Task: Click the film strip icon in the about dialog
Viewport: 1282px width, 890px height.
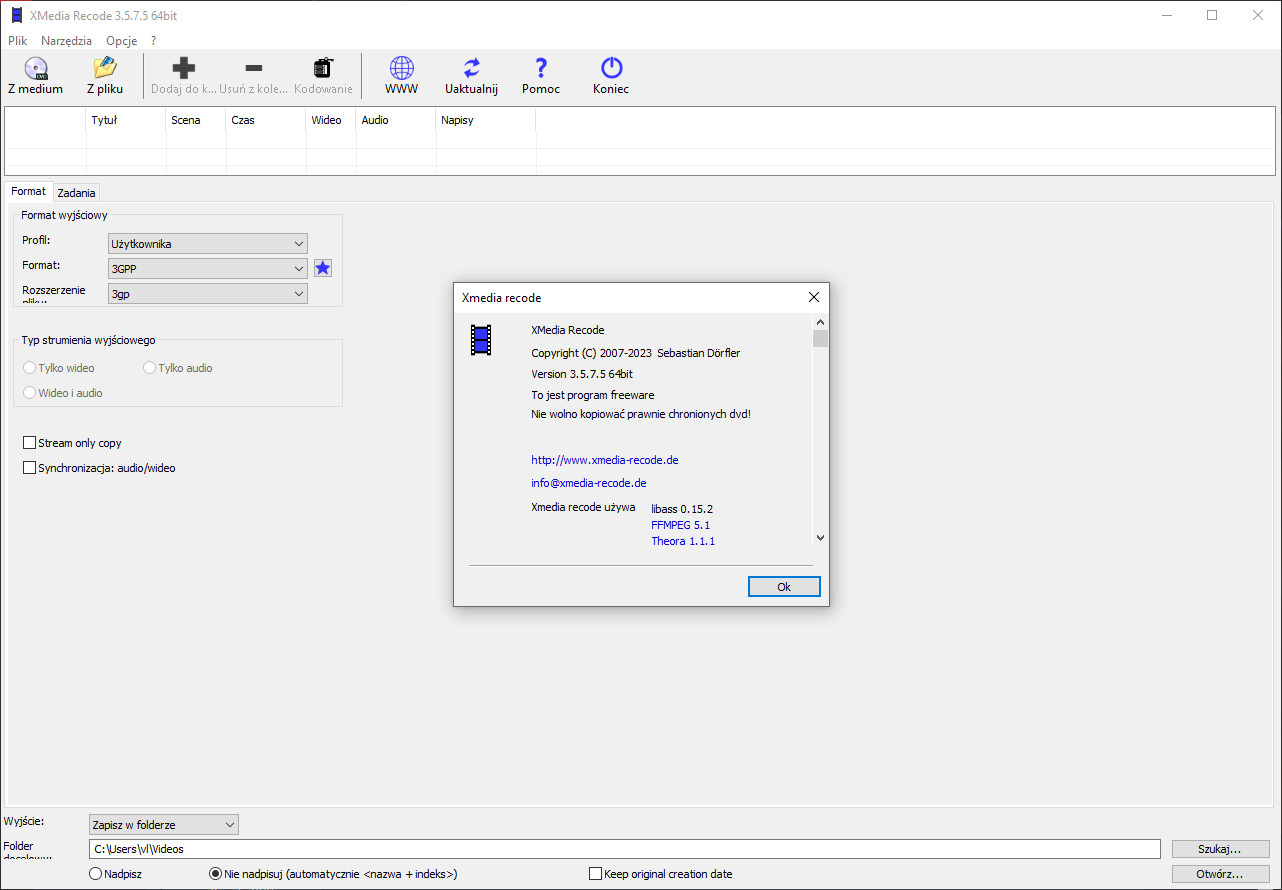Action: click(481, 340)
